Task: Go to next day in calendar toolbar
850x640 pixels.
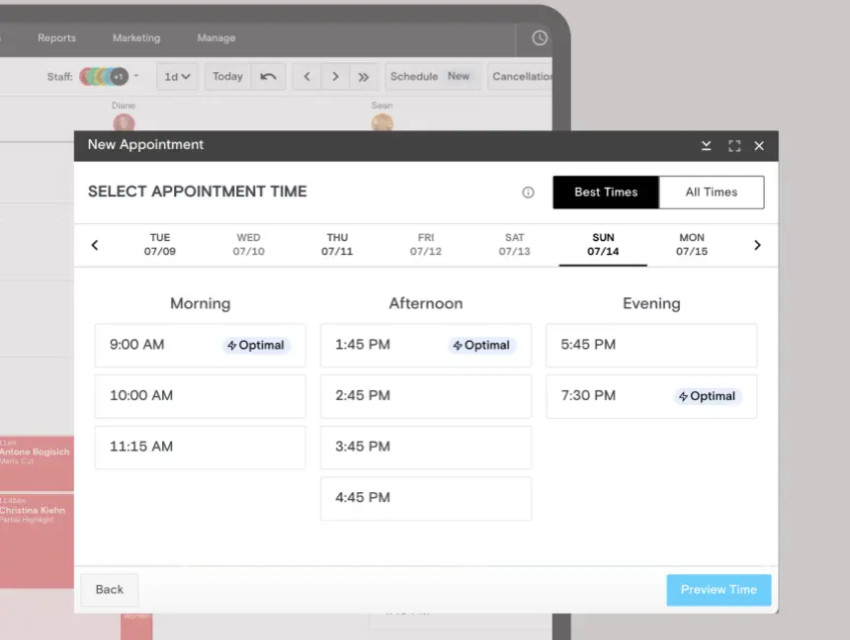Action: (x=335, y=77)
